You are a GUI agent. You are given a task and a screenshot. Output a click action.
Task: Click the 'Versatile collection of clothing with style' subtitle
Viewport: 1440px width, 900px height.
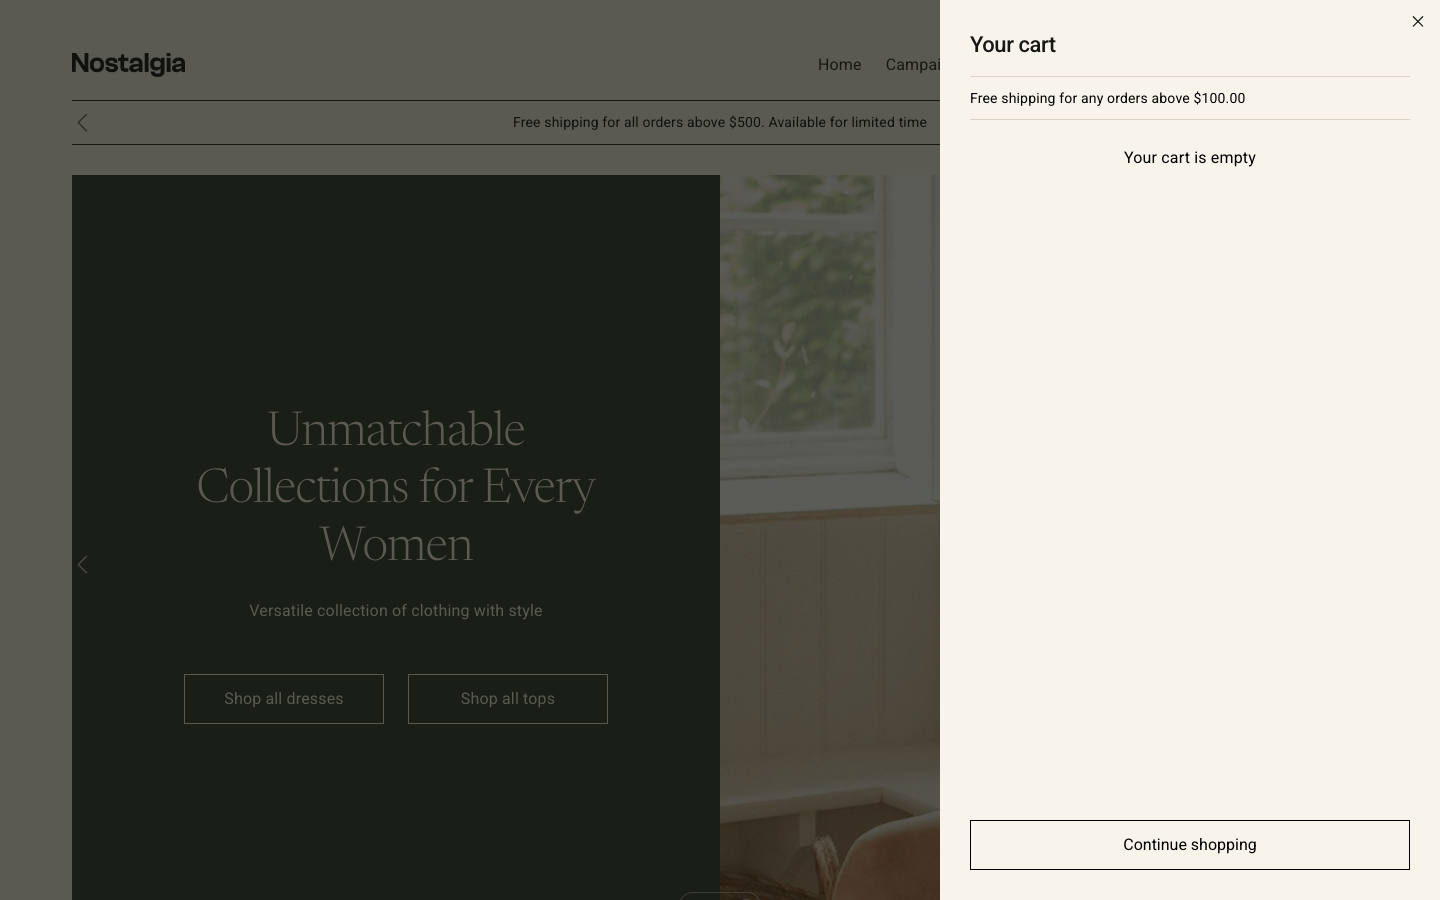click(396, 611)
